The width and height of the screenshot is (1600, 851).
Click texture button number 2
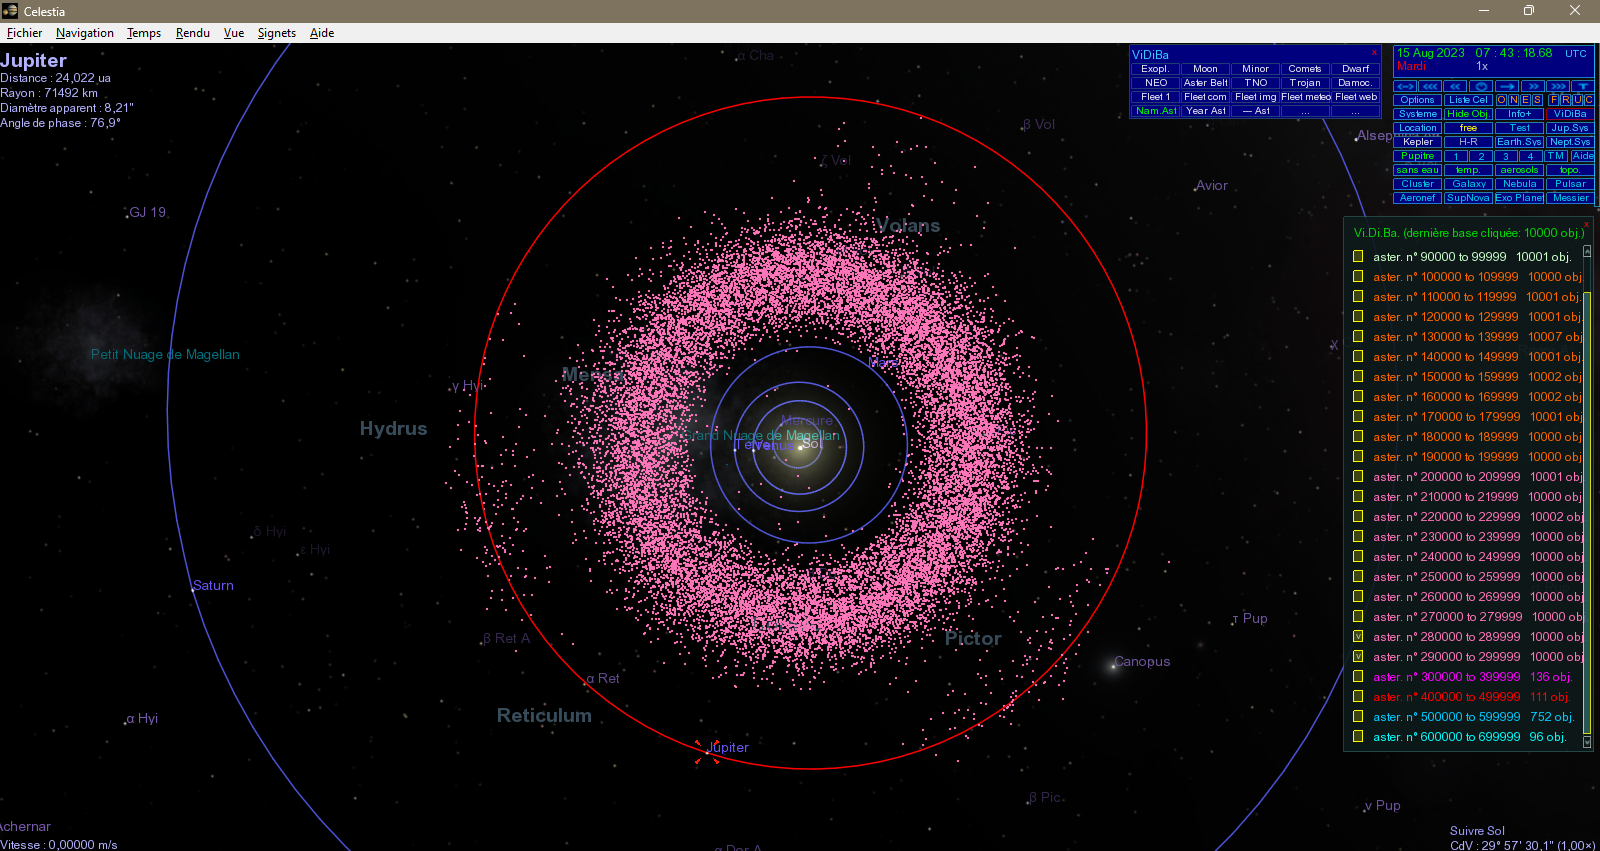[x=1481, y=156]
